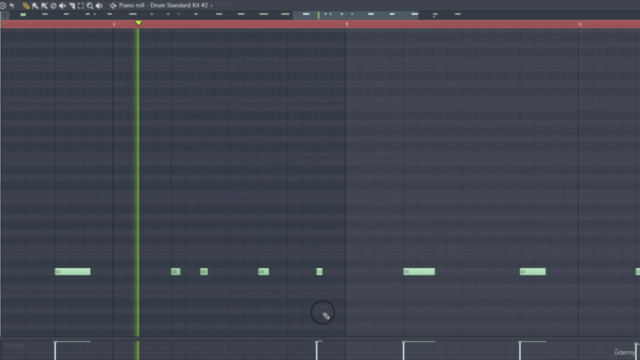Select the Draw pencil tool

26,6
